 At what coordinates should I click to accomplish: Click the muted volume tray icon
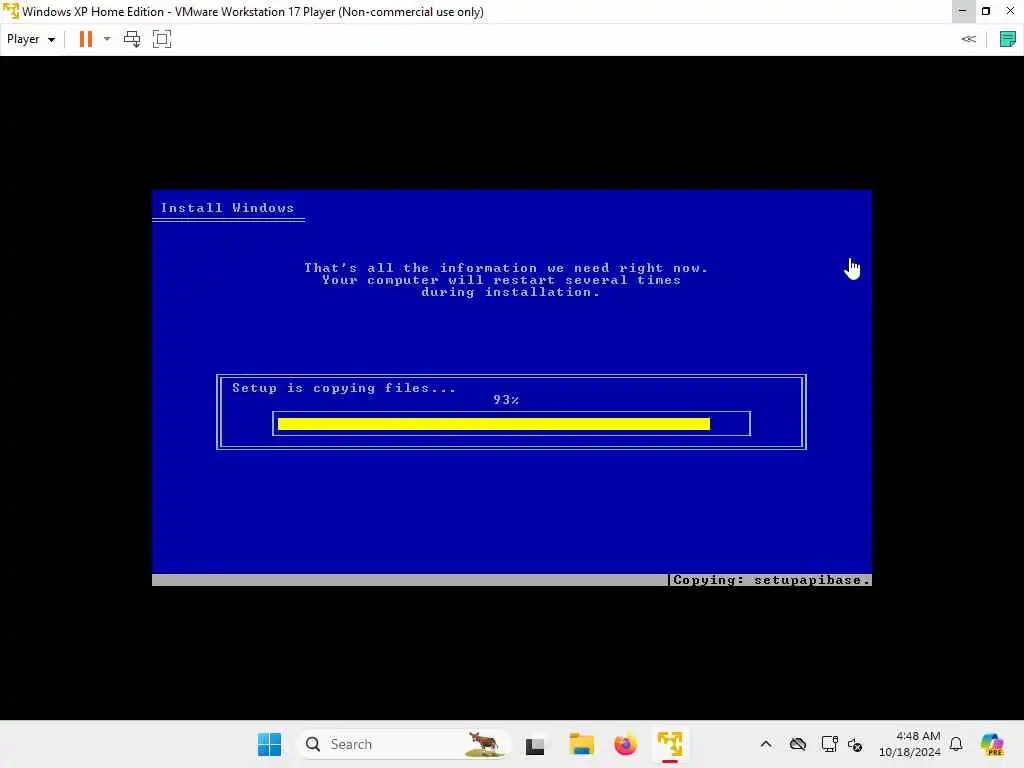(x=855, y=744)
